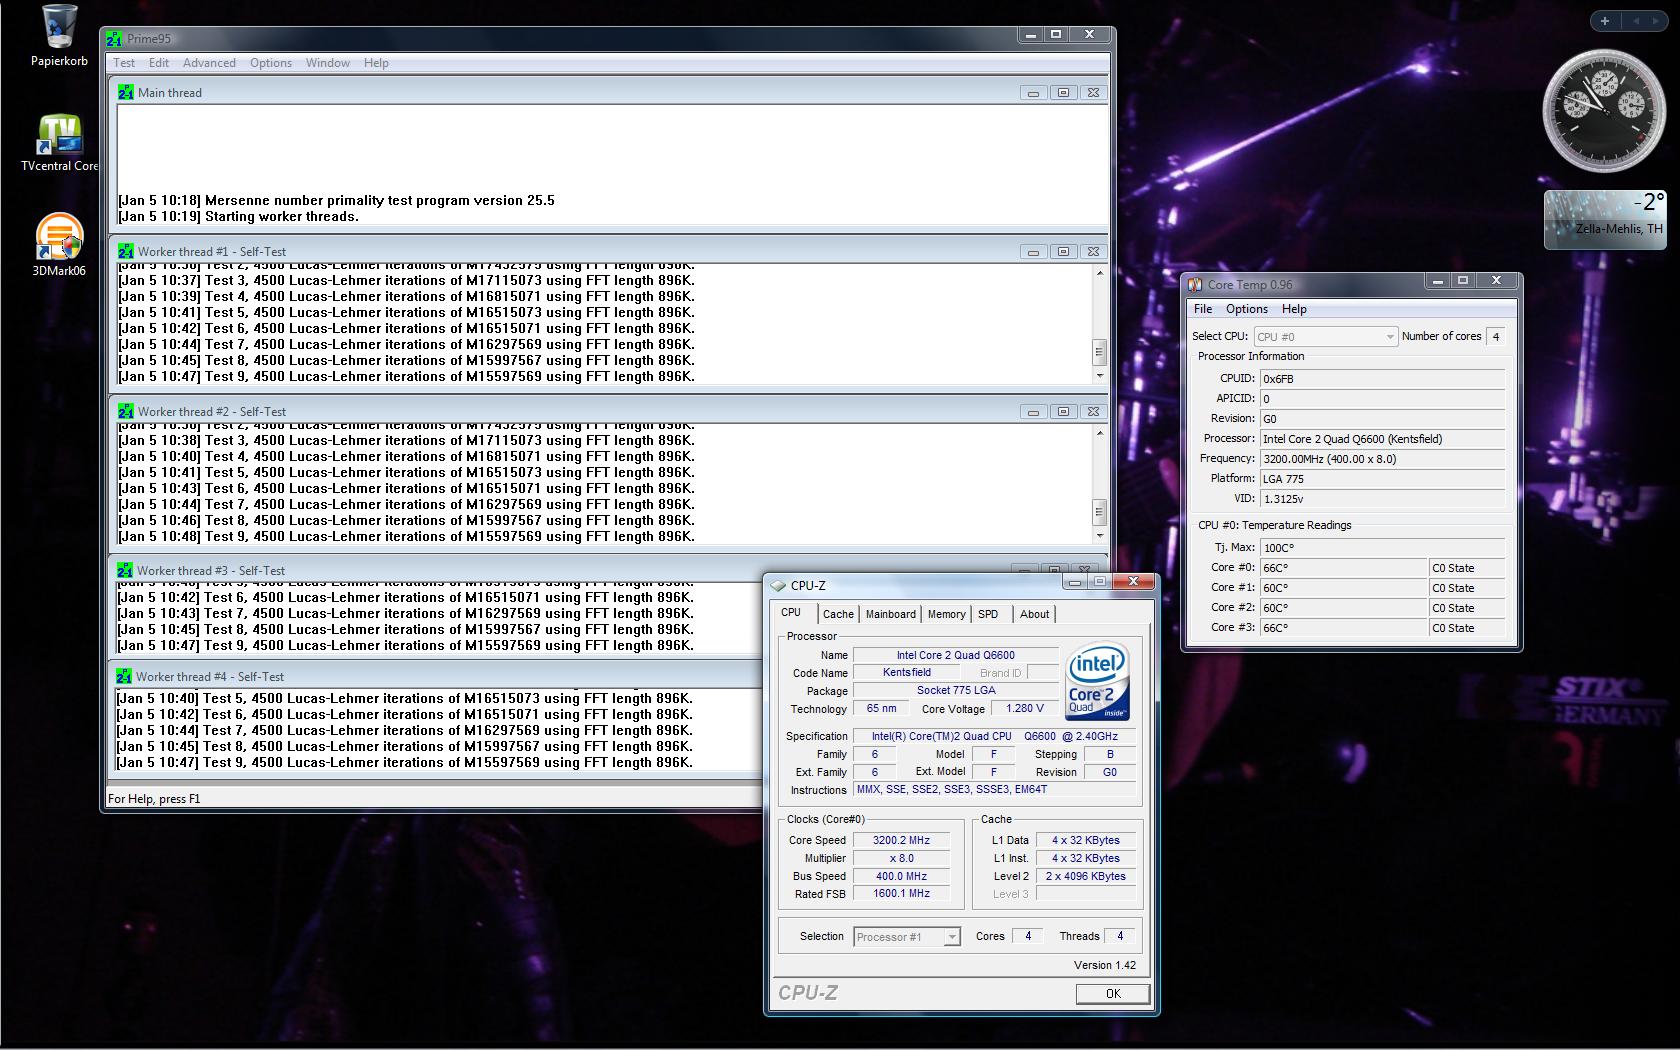Add a gadget with the sidebar plus button
The width and height of the screenshot is (1680, 1050).
click(1605, 21)
